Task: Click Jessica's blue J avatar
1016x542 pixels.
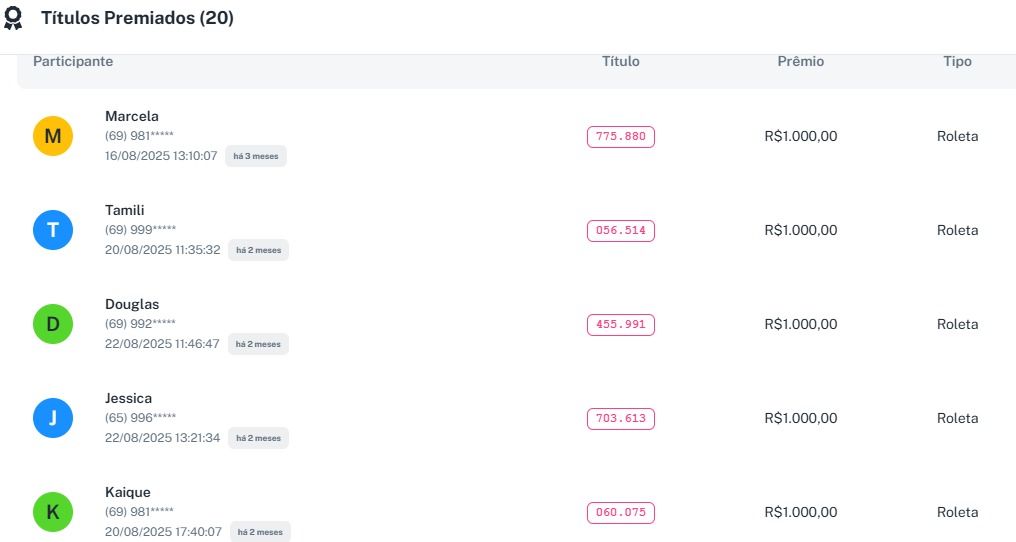Action: [53, 418]
